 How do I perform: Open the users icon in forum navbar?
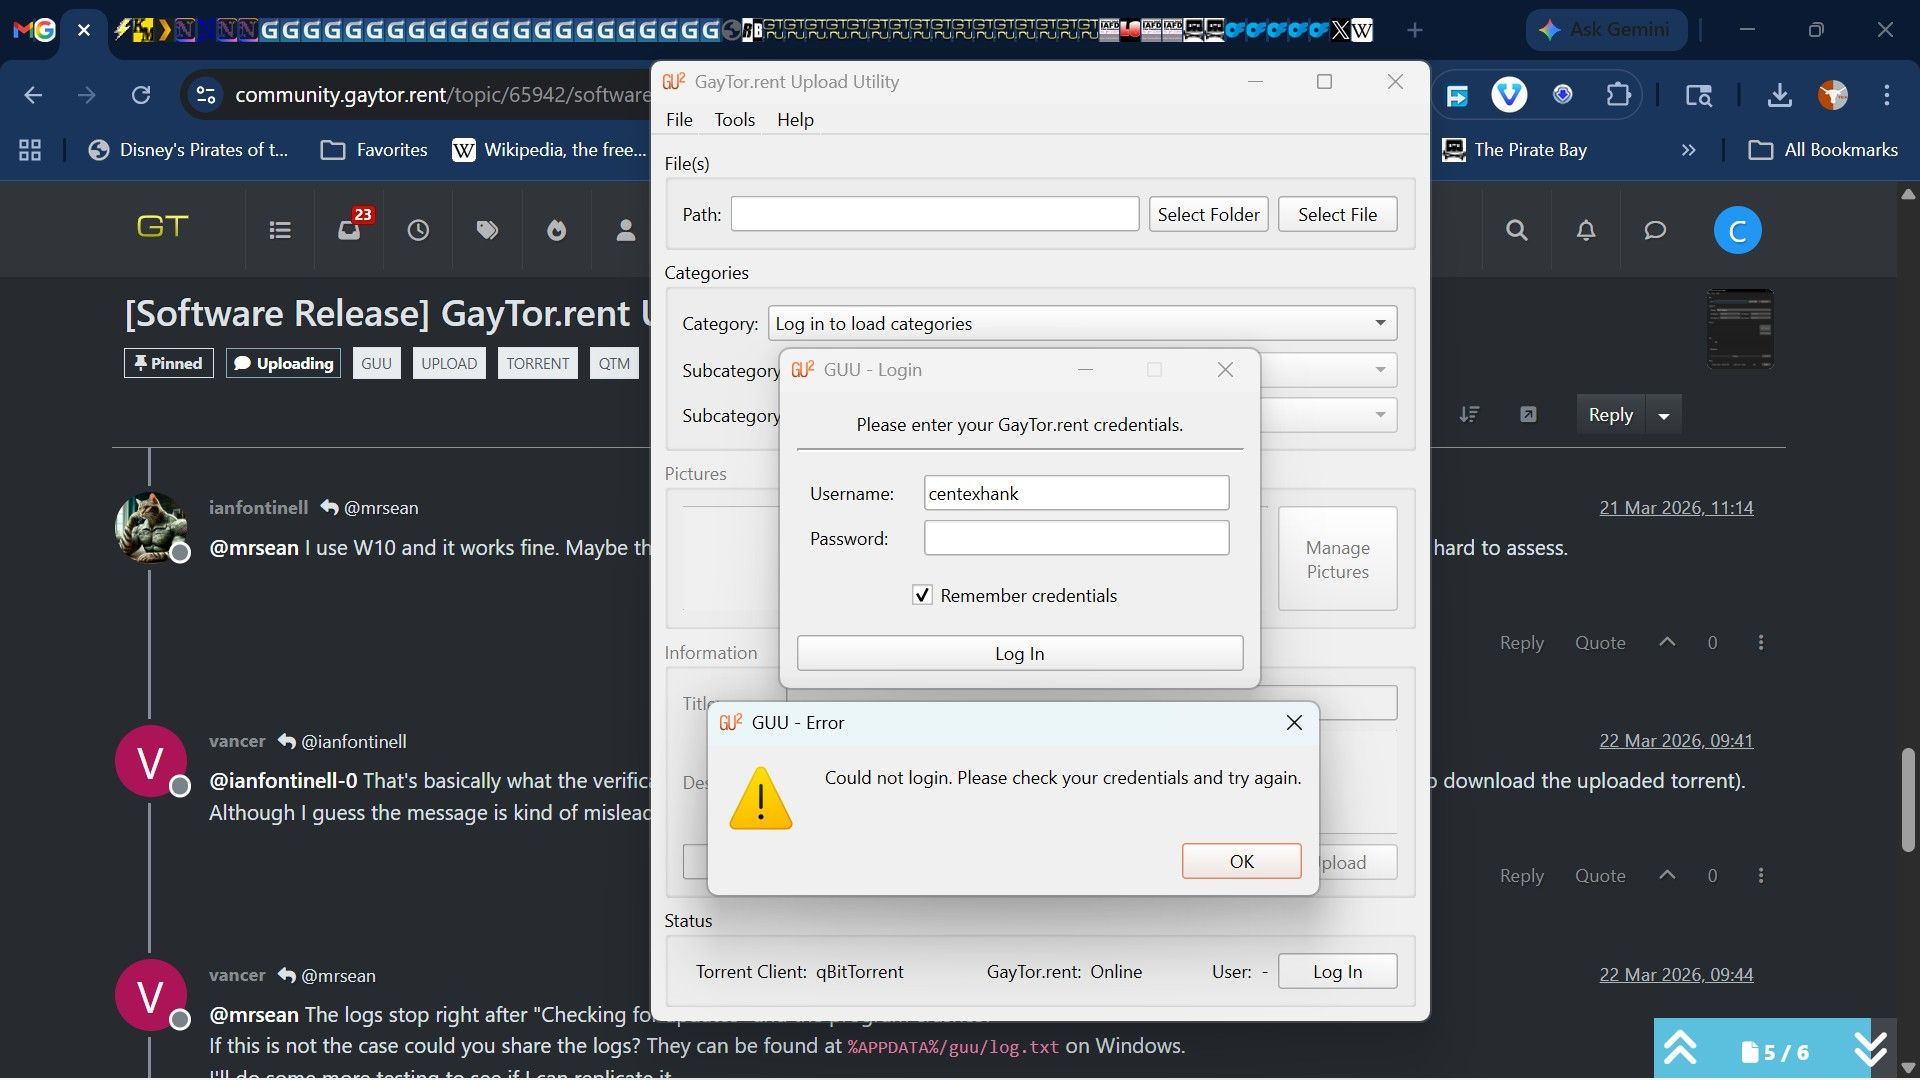[x=626, y=231]
